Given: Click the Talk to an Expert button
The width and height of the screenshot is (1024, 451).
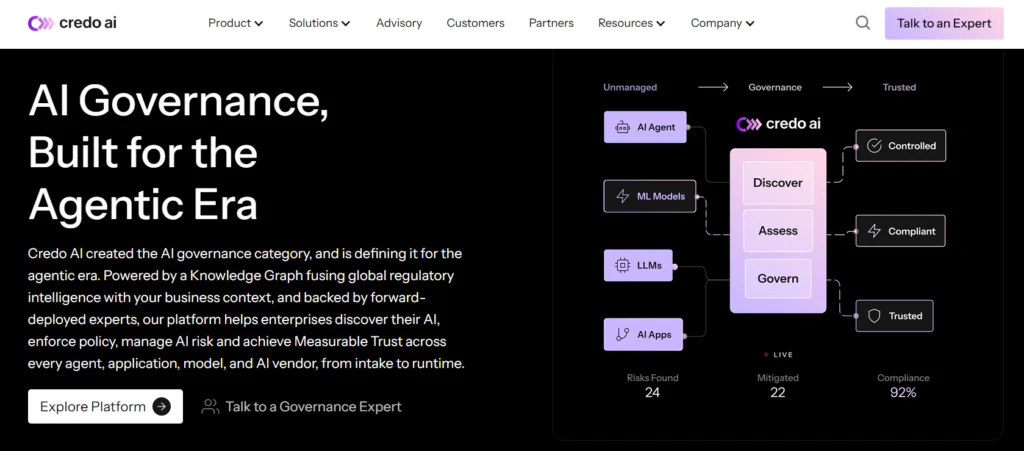Looking at the screenshot, I should tap(944, 23).
